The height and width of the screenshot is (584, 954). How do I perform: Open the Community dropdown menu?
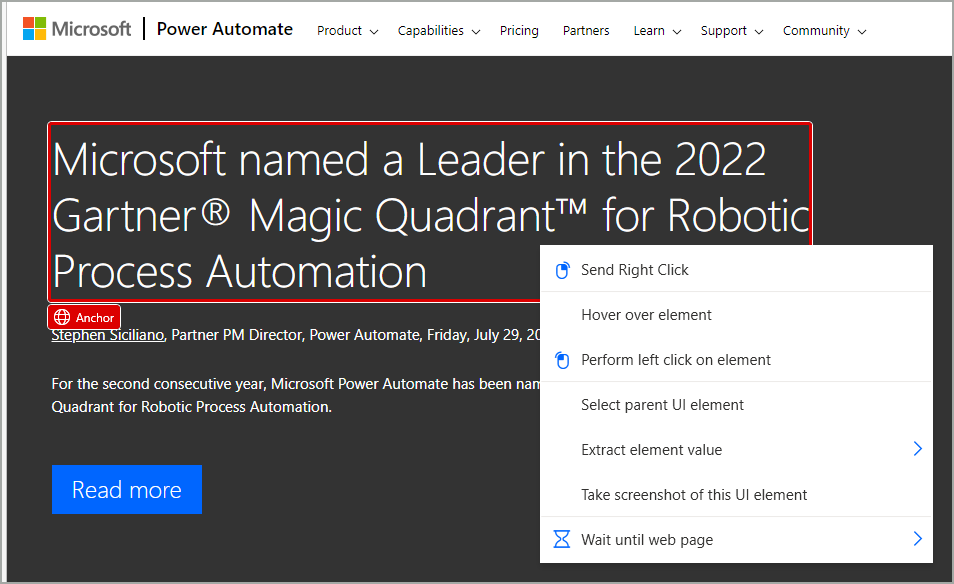click(x=824, y=31)
